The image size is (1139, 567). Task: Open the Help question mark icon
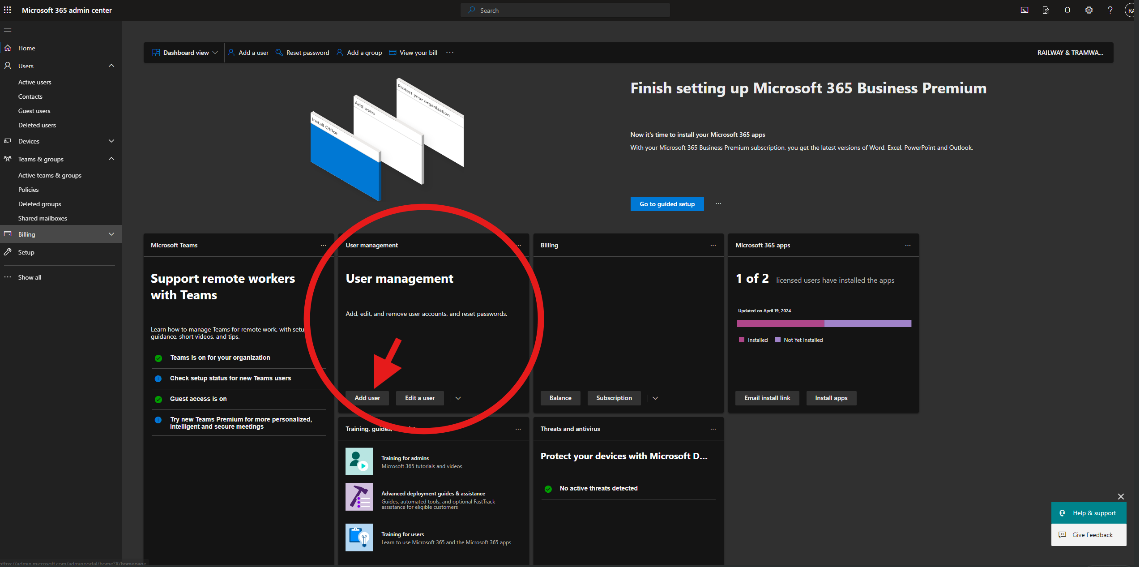pyautogui.click(x=1109, y=10)
